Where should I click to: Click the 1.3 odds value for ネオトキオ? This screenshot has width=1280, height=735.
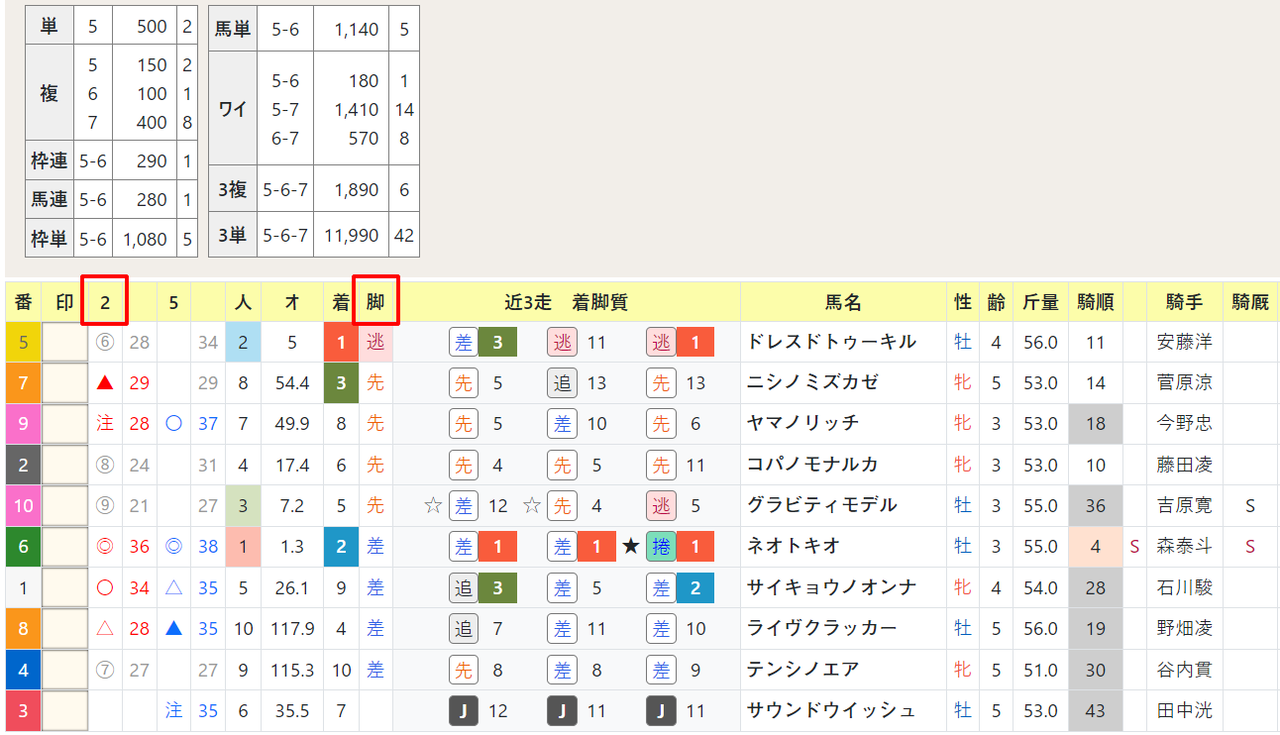(293, 546)
